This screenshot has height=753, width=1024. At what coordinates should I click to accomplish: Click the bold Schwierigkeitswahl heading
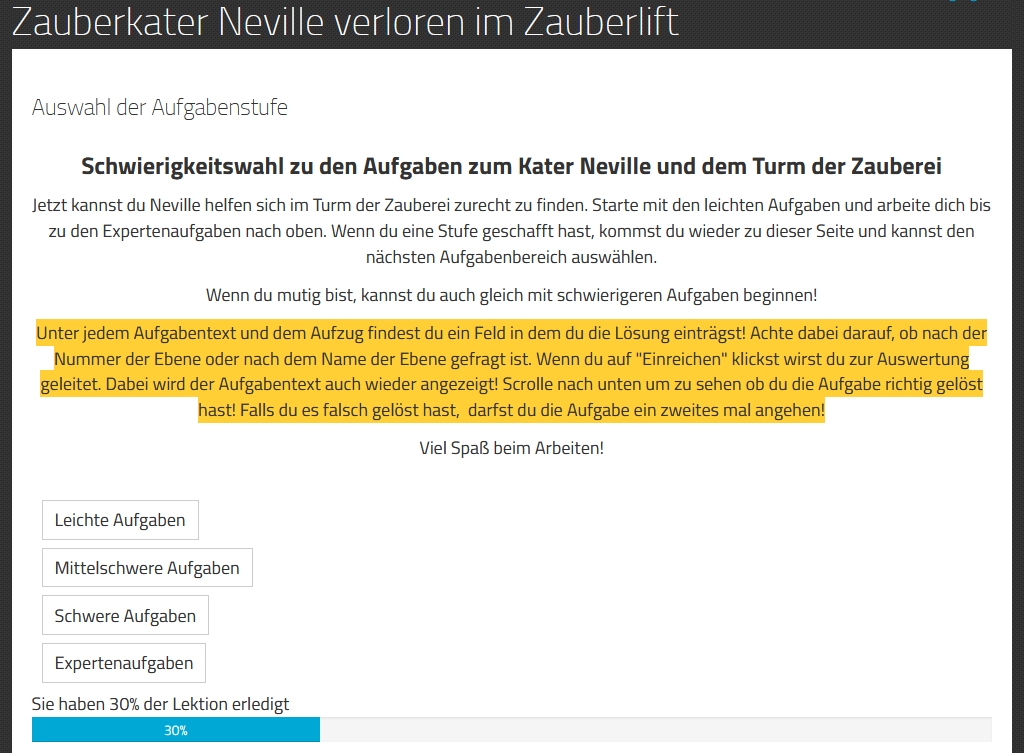pos(511,166)
